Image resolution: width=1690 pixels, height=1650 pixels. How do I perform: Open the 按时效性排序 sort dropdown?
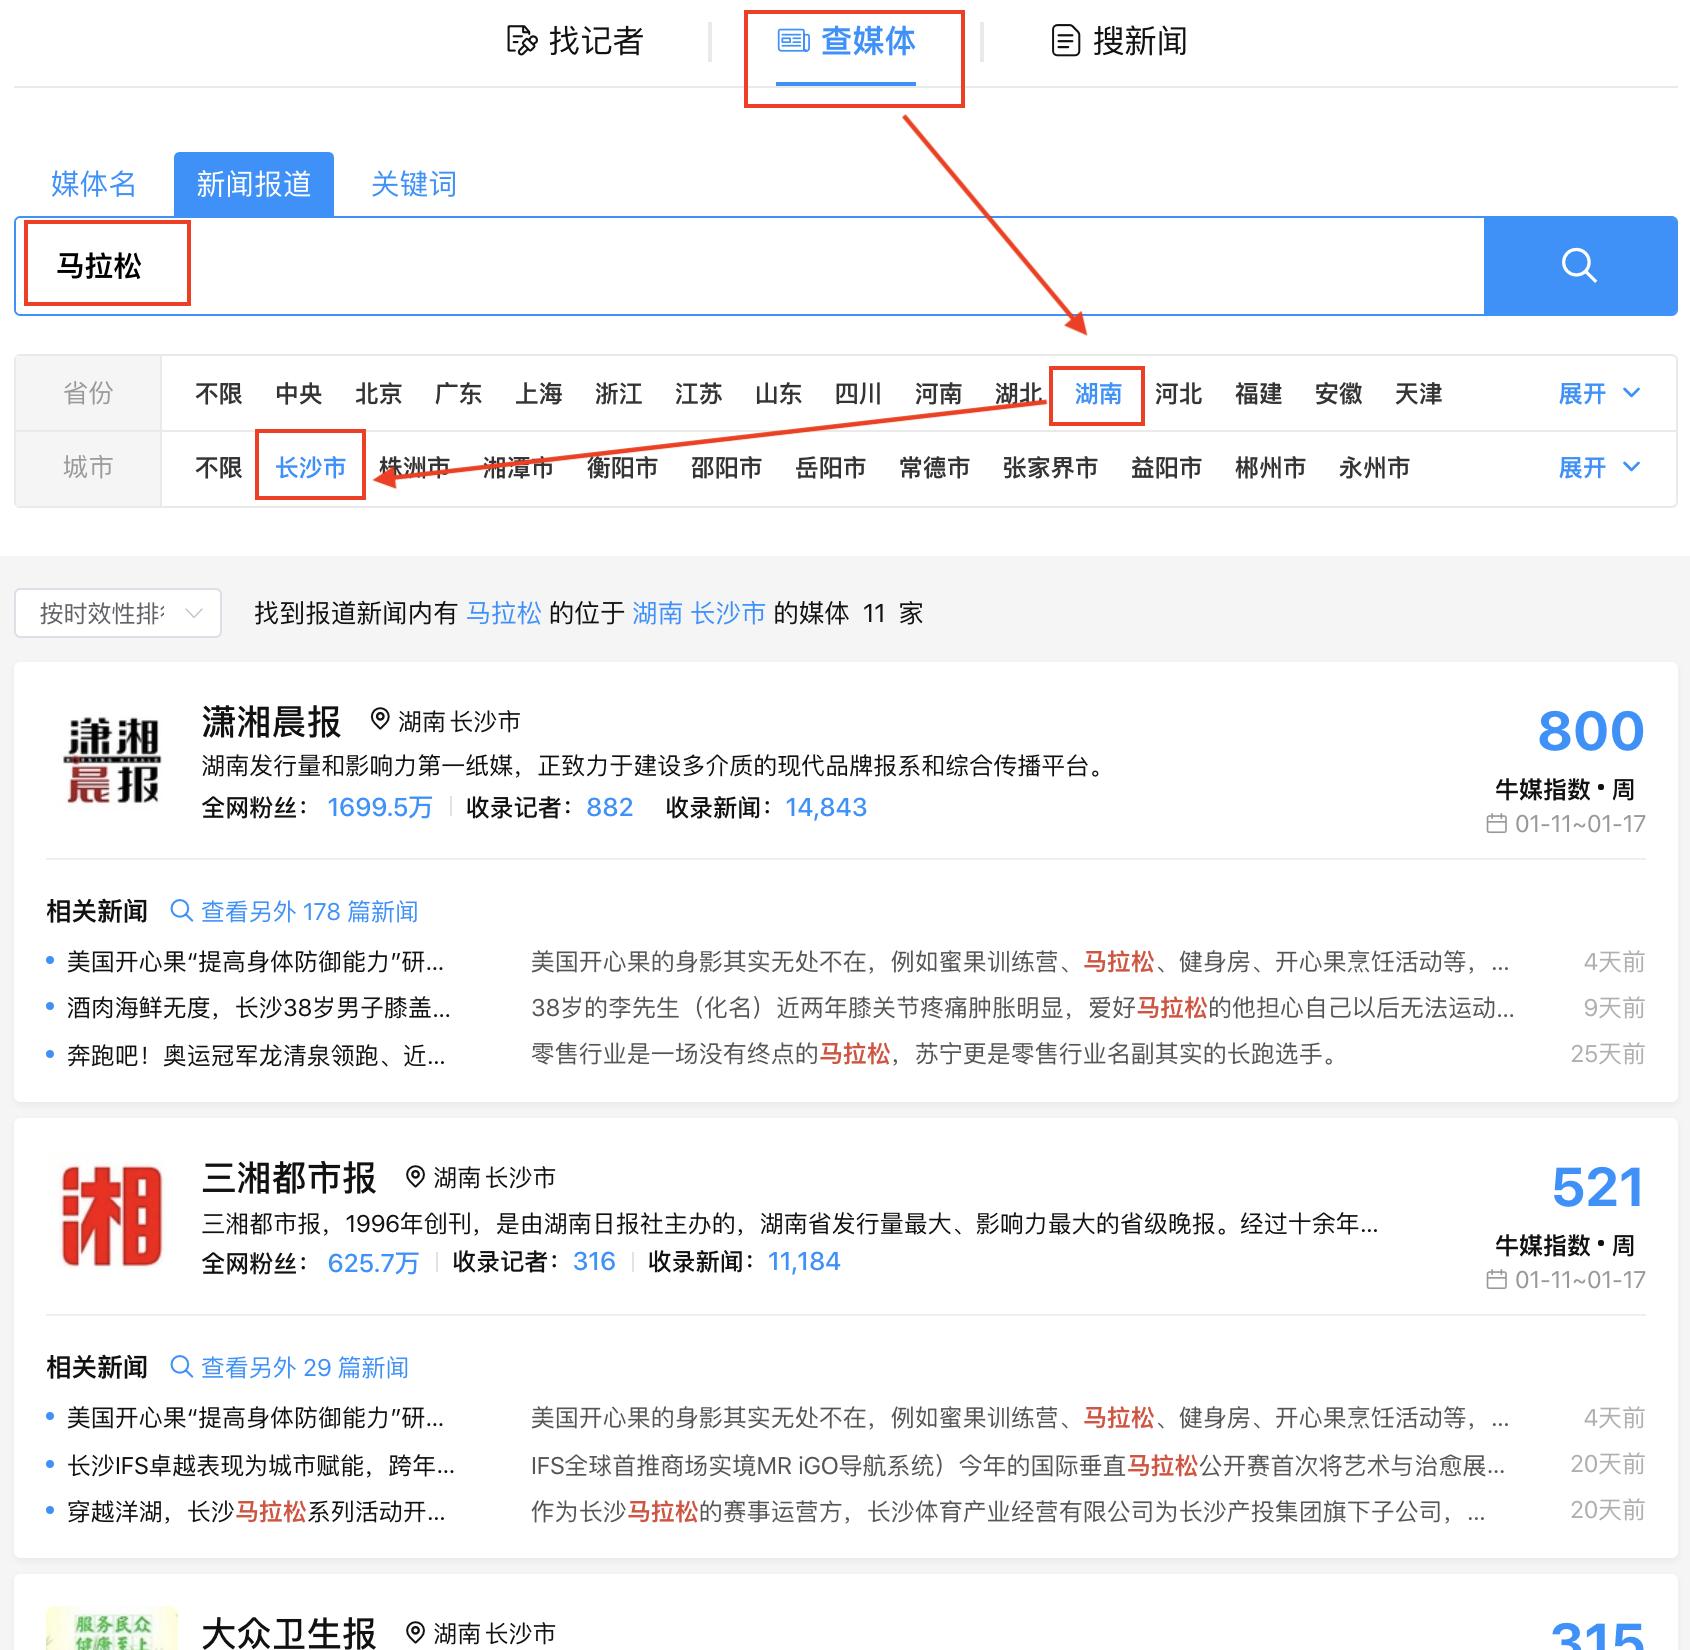point(117,613)
